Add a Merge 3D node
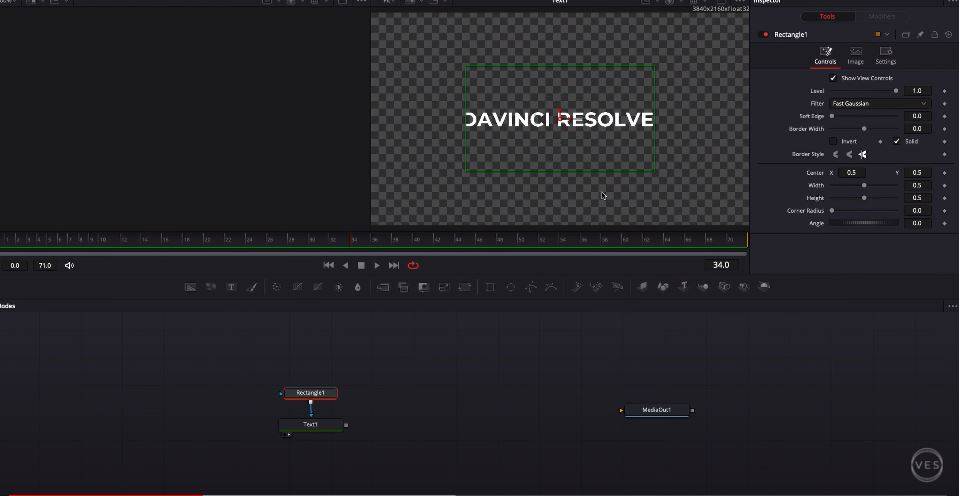Screen dimensions: 960x496 point(703,287)
